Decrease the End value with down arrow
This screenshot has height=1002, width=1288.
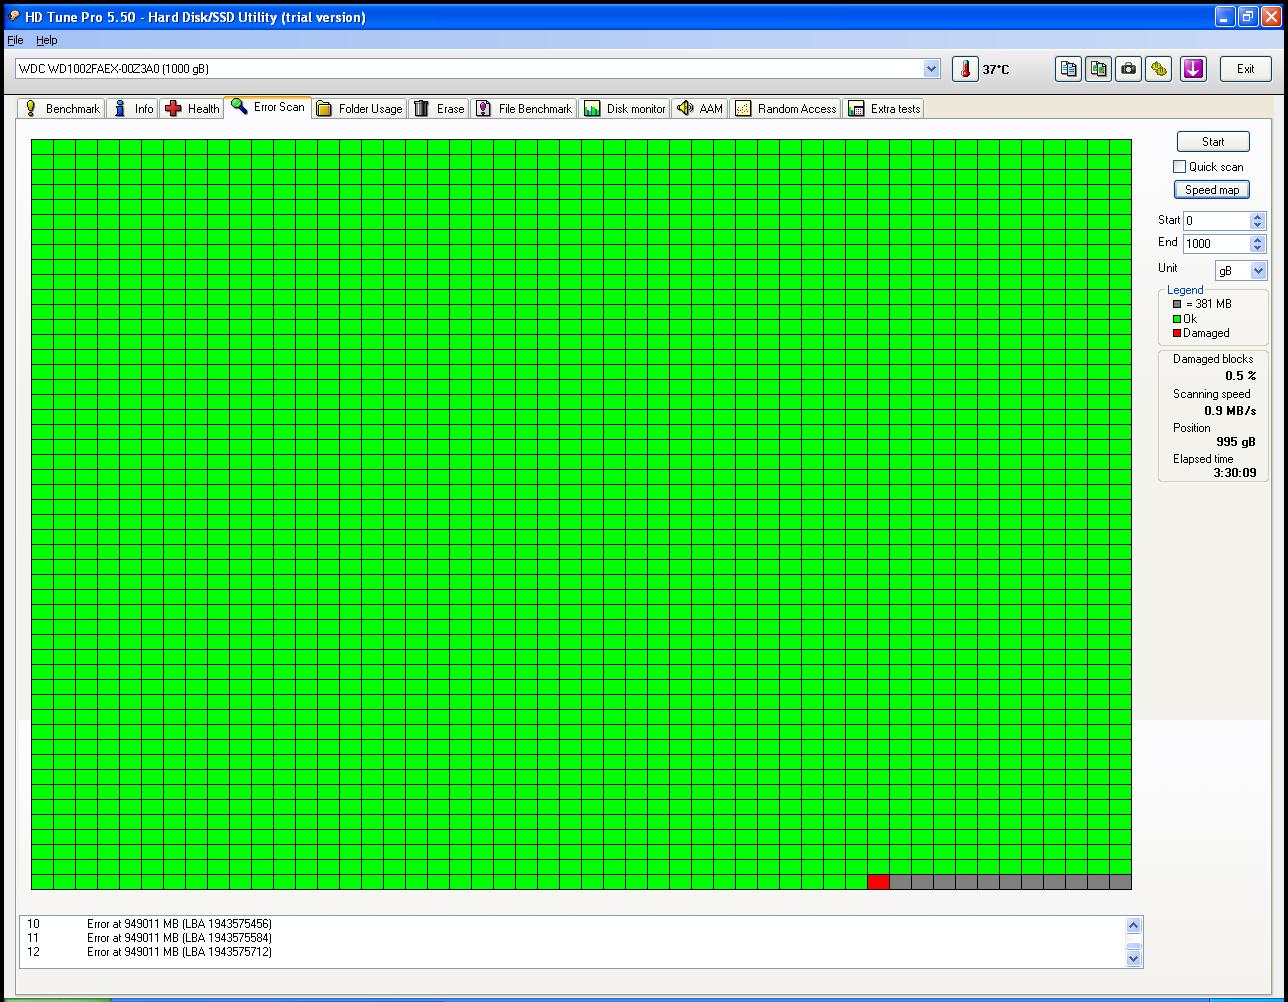click(x=1258, y=248)
